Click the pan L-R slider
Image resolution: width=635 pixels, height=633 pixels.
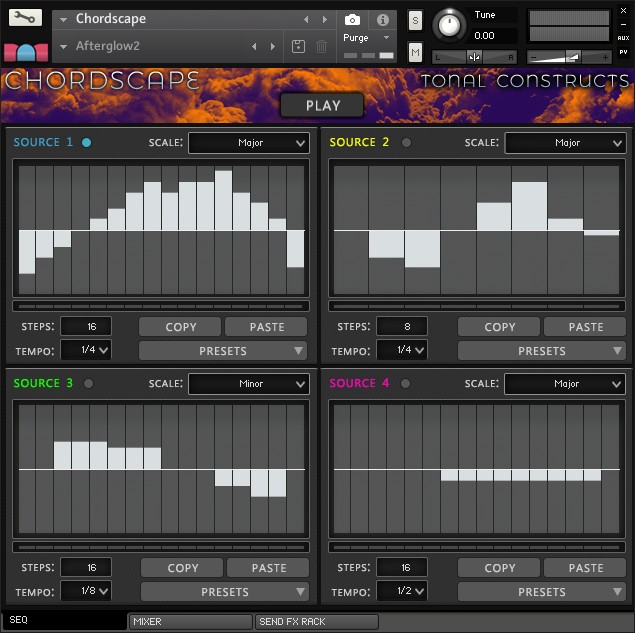tap(474, 57)
